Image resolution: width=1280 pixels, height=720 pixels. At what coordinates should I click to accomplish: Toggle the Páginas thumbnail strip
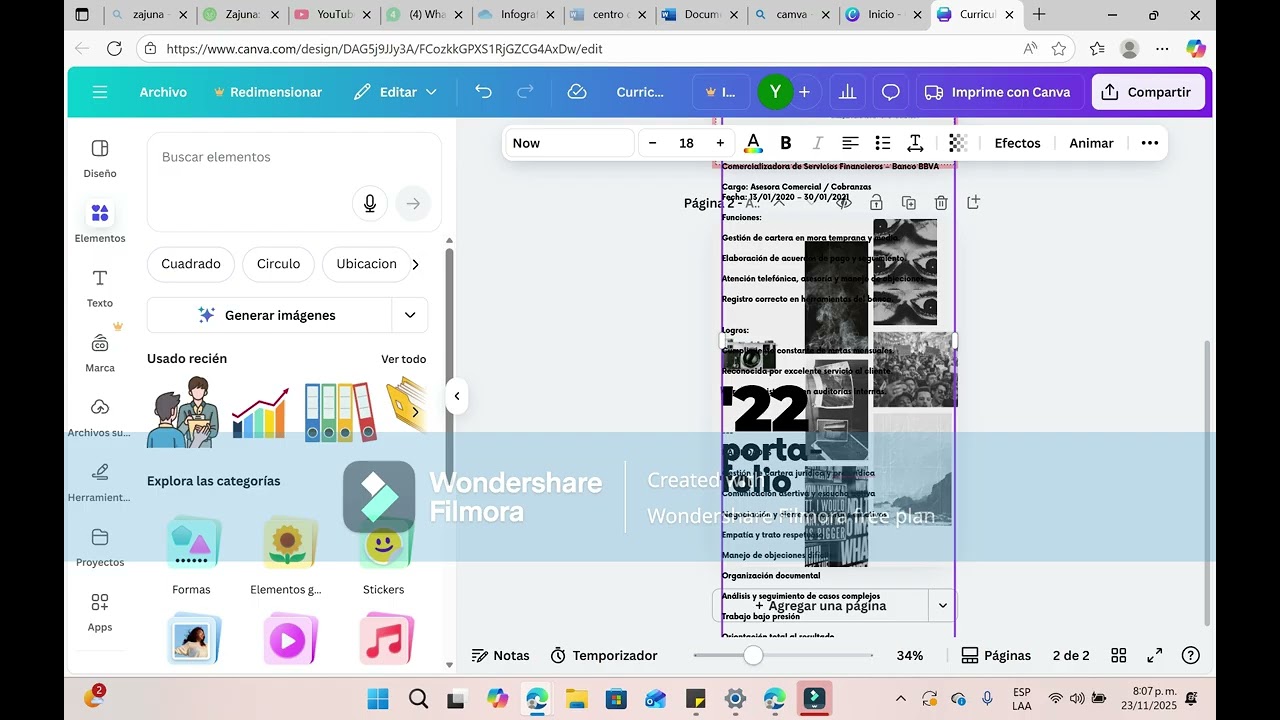click(x=996, y=656)
